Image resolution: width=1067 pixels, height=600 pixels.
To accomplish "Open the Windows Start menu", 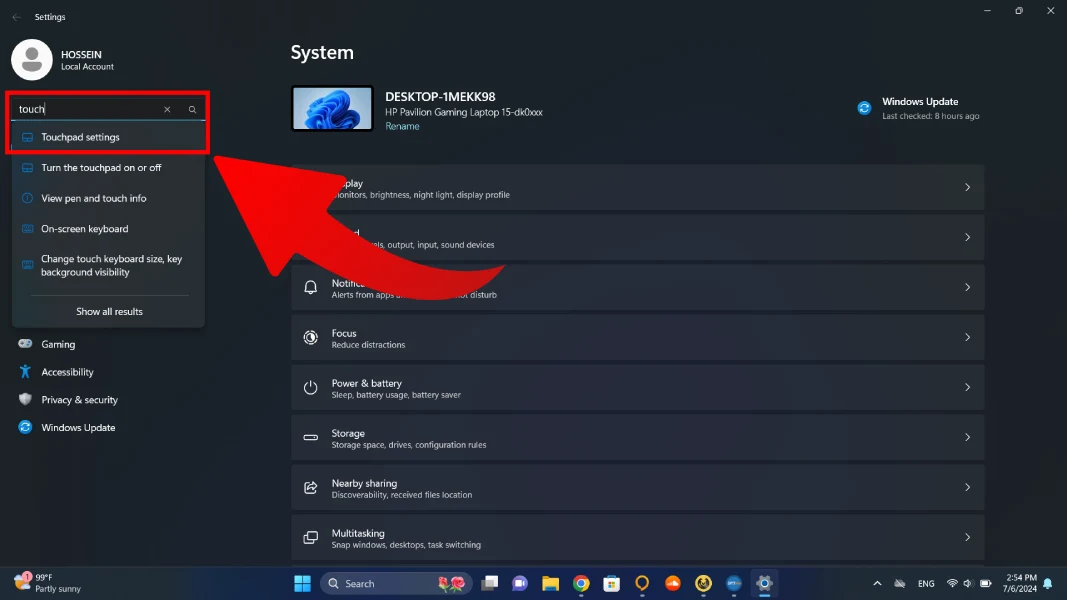I will [302, 583].
